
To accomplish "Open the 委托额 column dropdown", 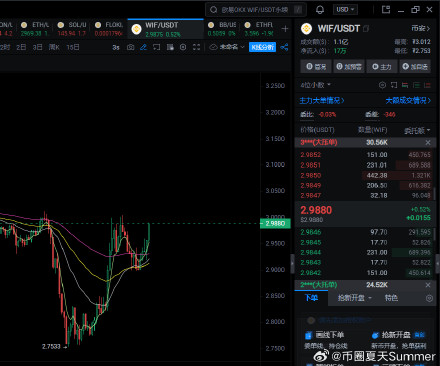I will pos(417,130).
